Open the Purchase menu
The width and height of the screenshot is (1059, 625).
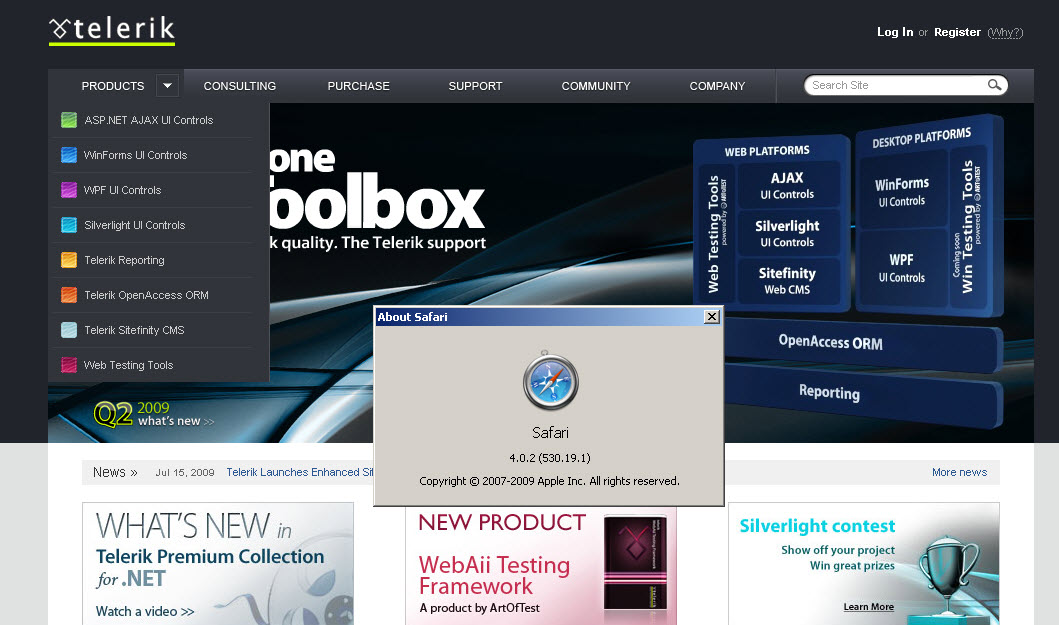[359, 86]
